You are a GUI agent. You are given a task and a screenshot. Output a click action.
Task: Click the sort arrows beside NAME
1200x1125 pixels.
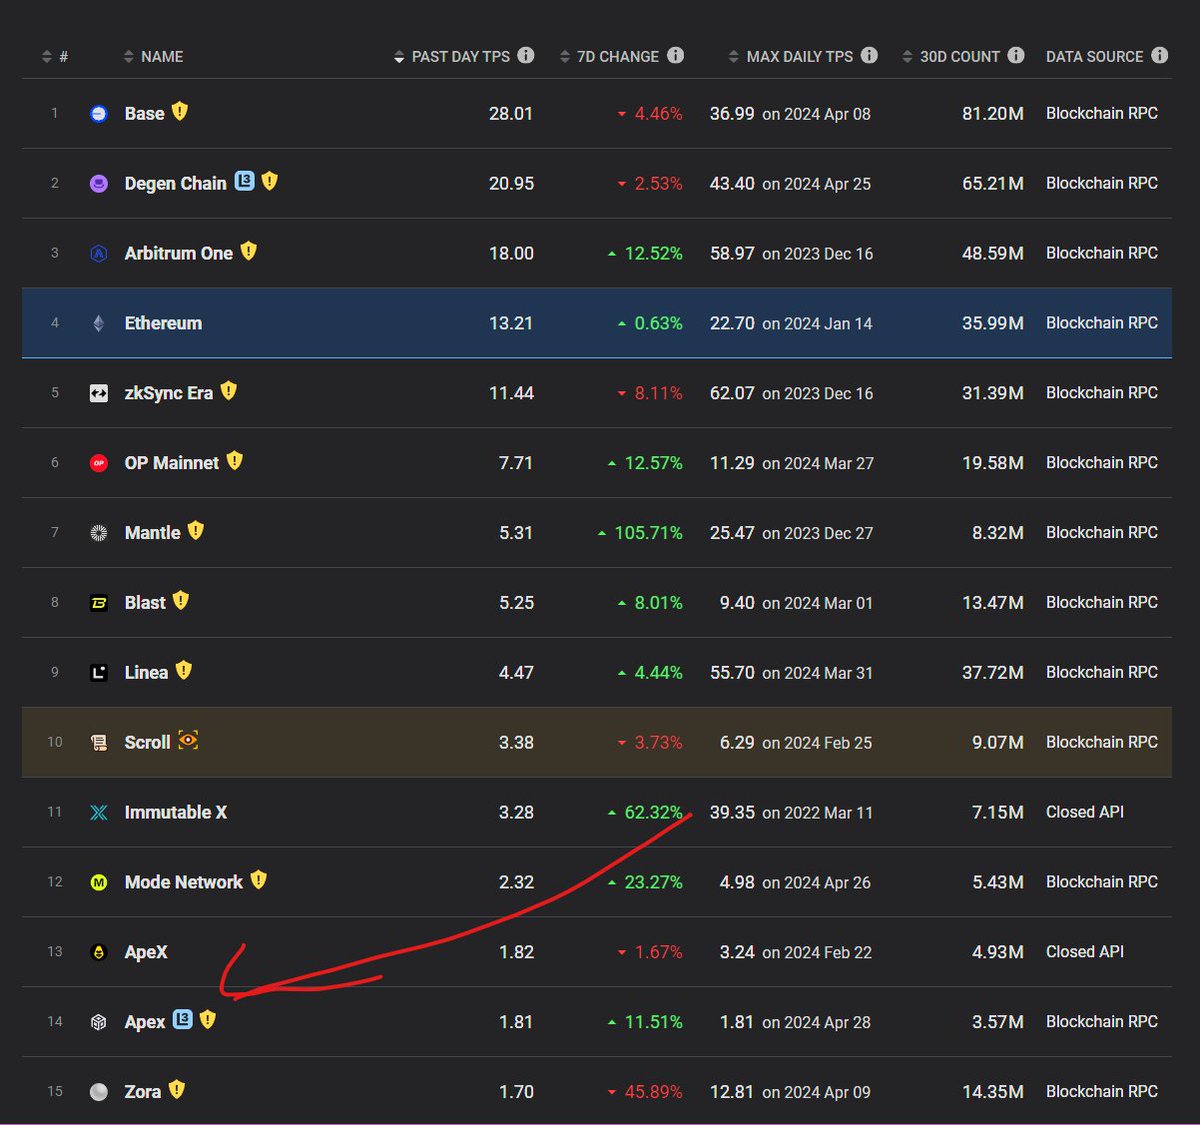pyautogui.click(x=128, y=56)
